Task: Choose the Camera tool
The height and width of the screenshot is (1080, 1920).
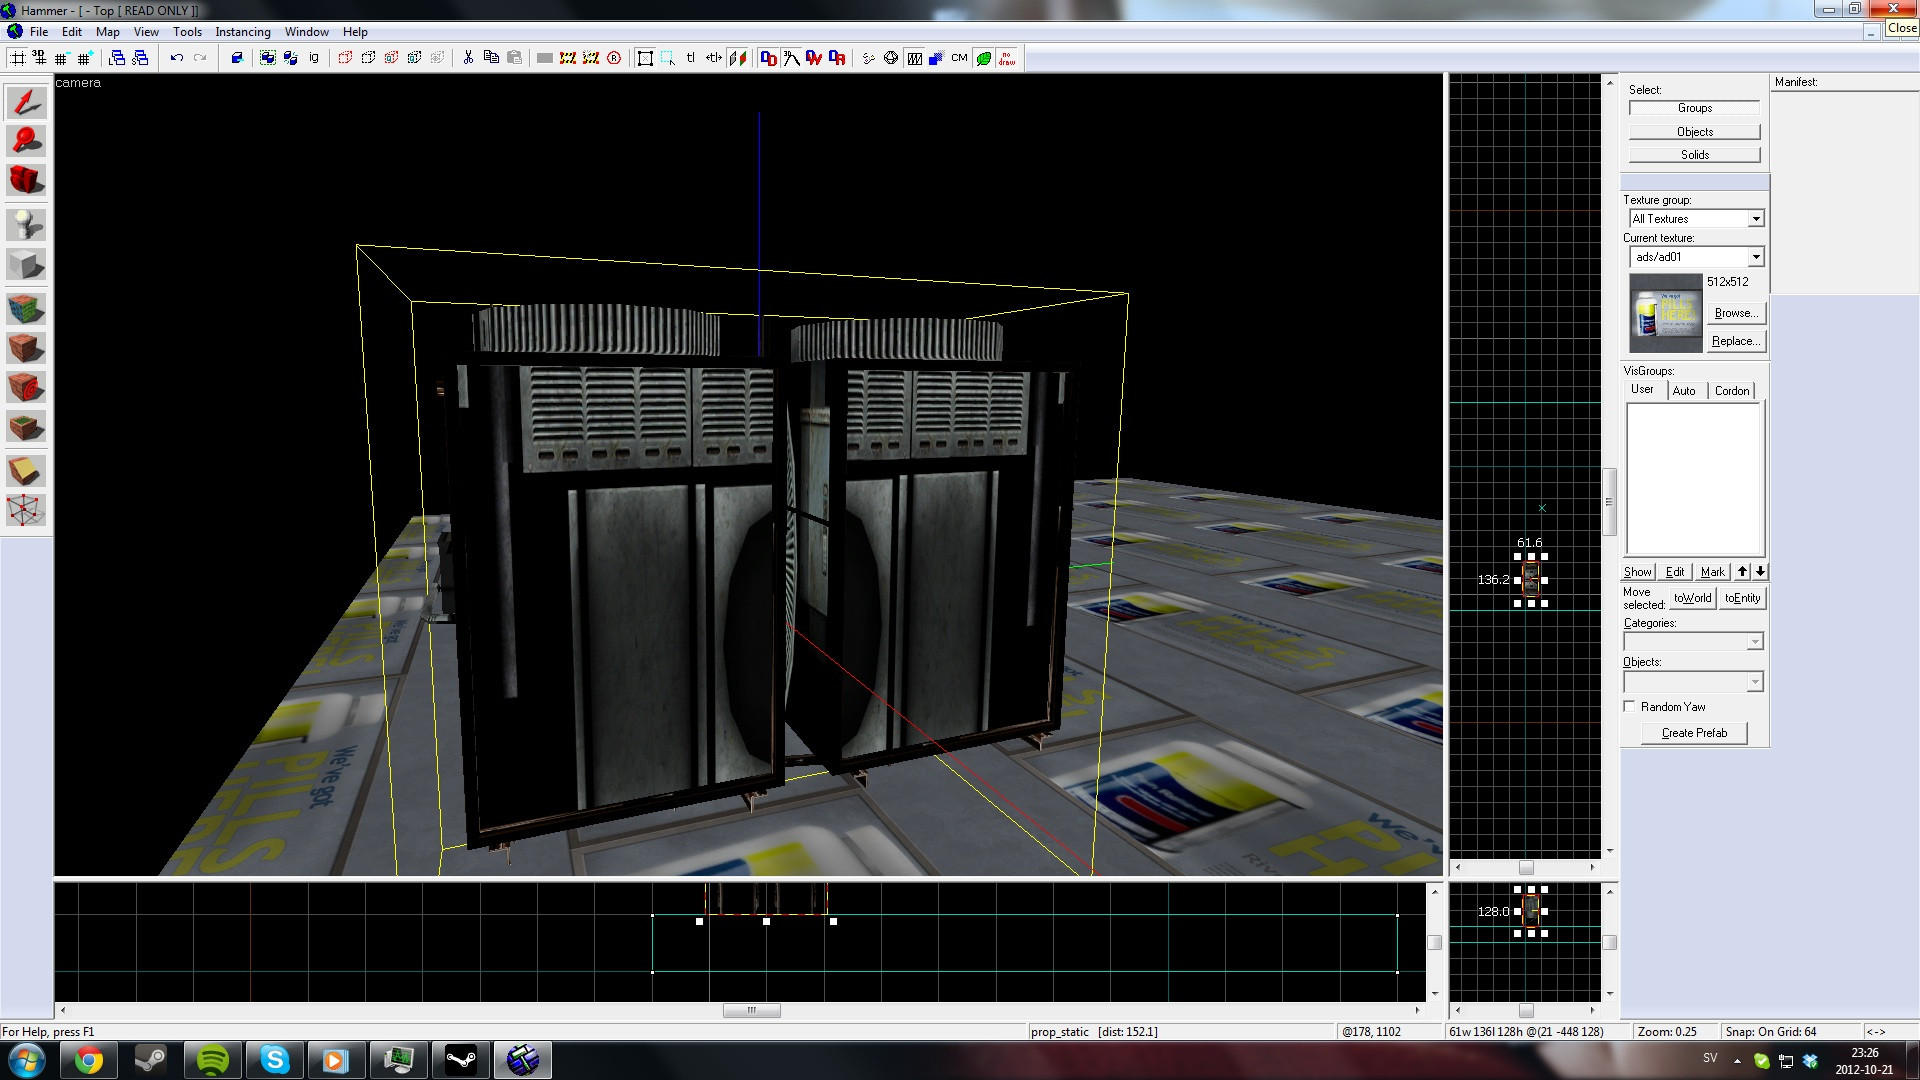Action: point(26,181)
